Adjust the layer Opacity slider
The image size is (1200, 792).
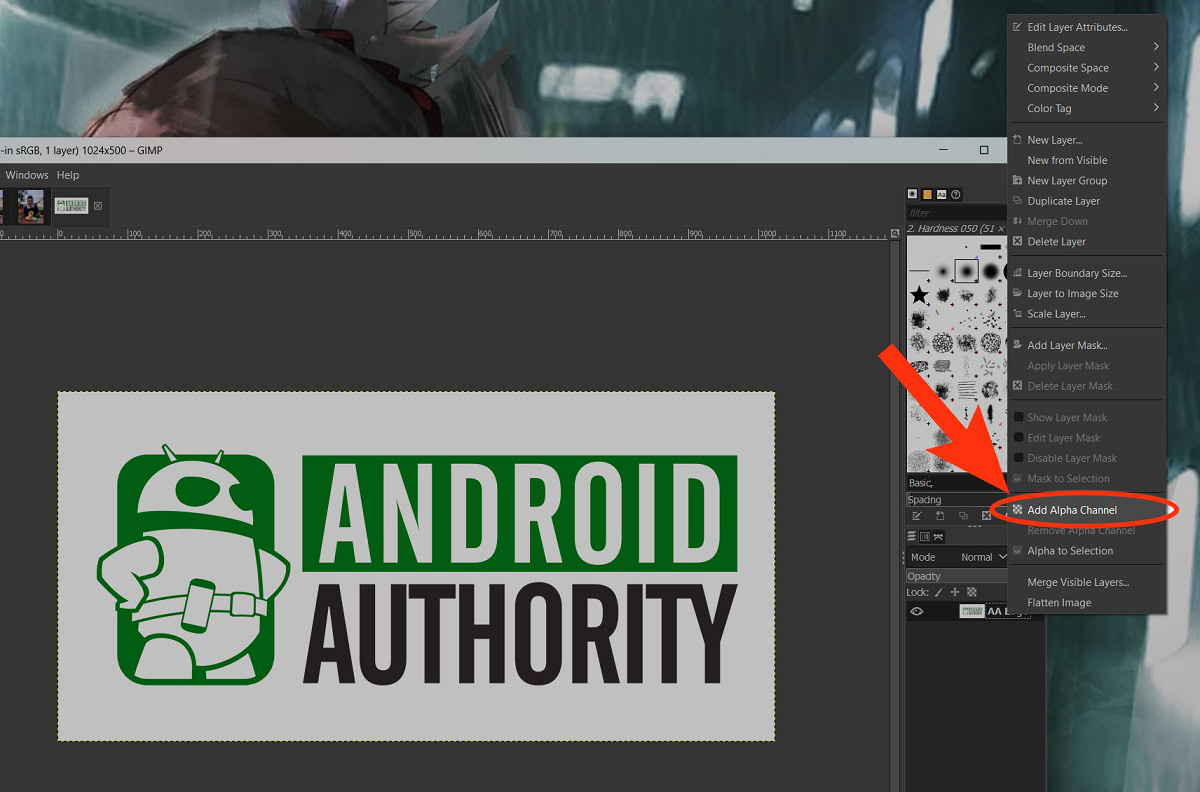click(x=955, y=576)
